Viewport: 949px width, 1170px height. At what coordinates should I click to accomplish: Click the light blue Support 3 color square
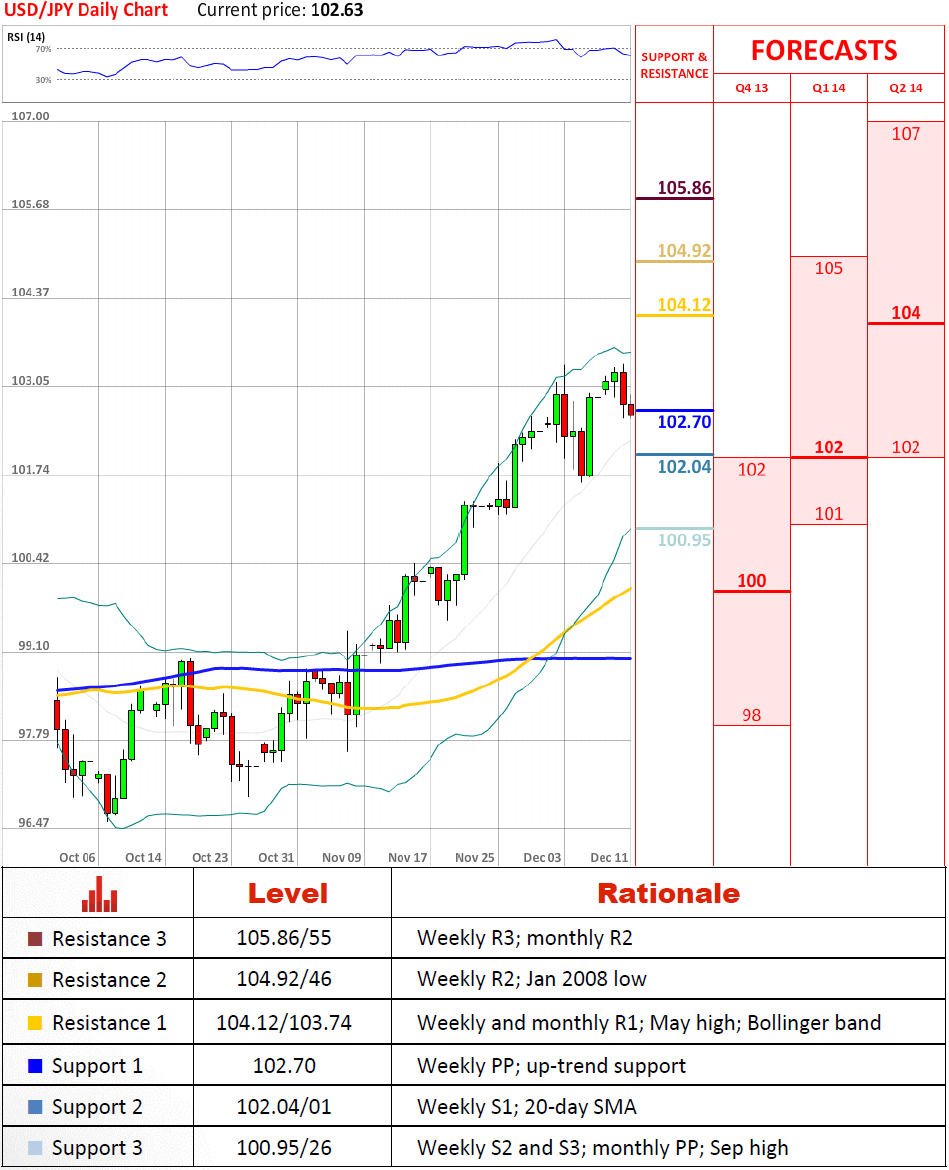[x=36, y=1148]
